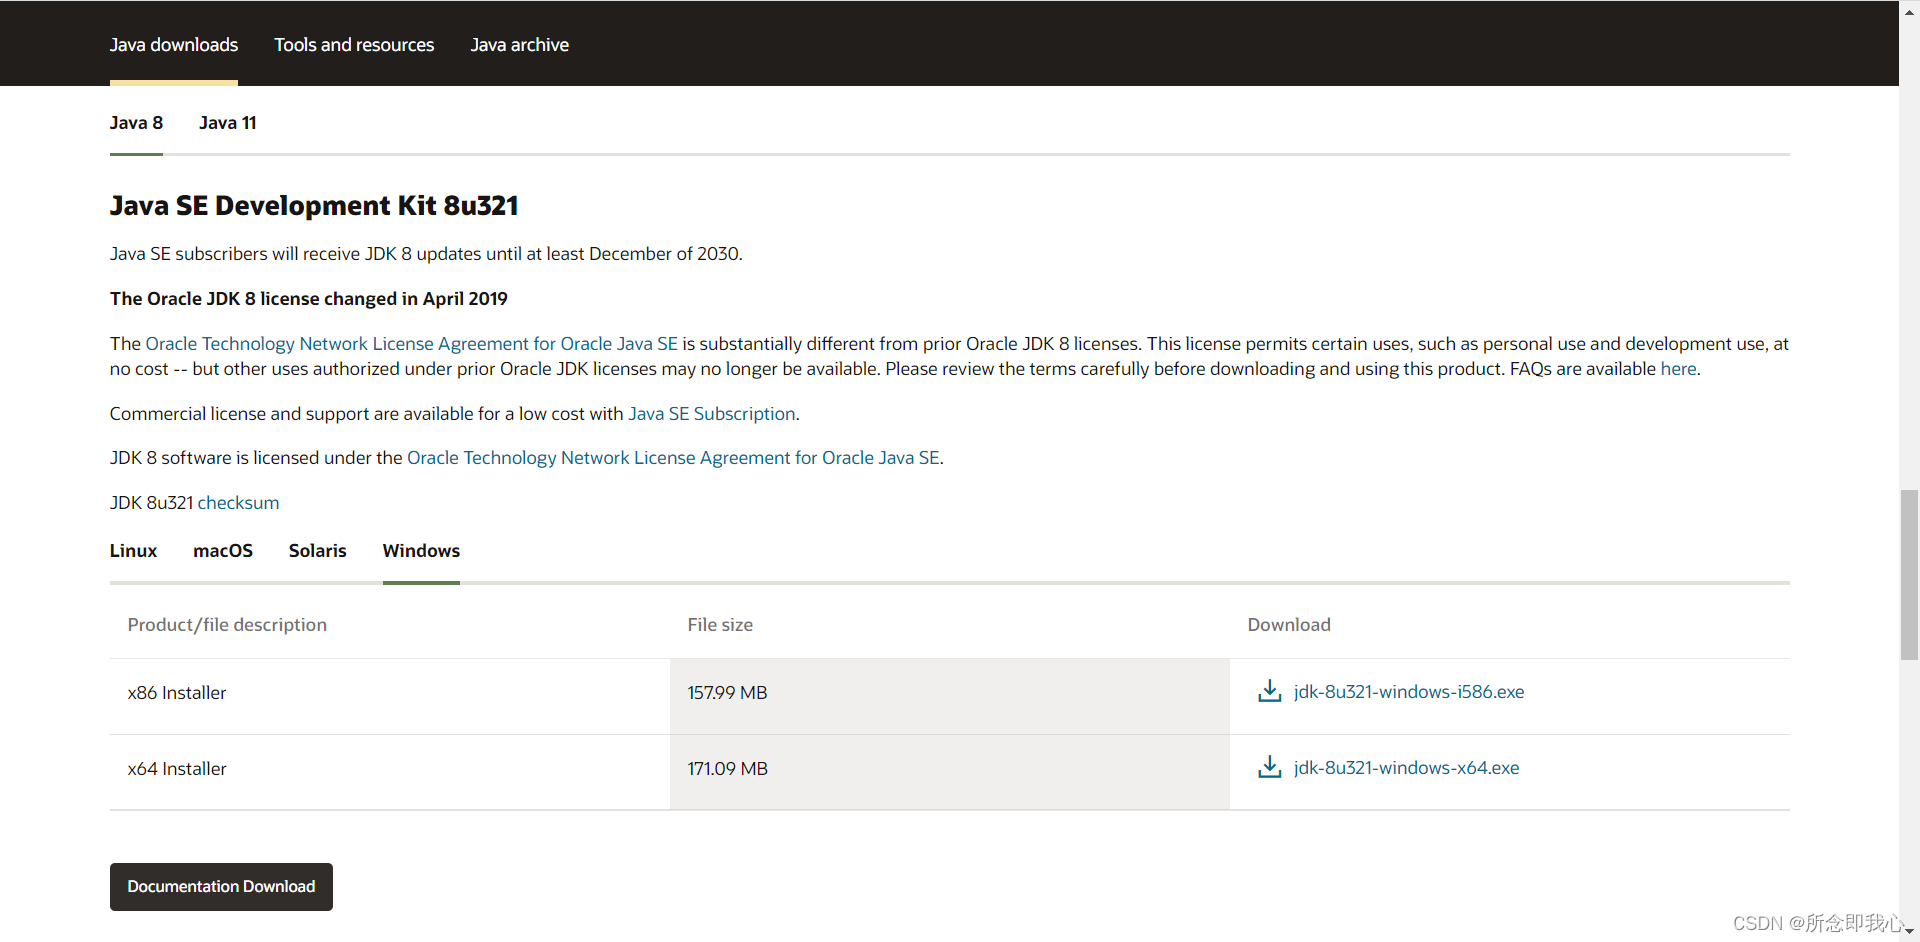Click the 'x64 Installer' description cell

click(390, 772)
